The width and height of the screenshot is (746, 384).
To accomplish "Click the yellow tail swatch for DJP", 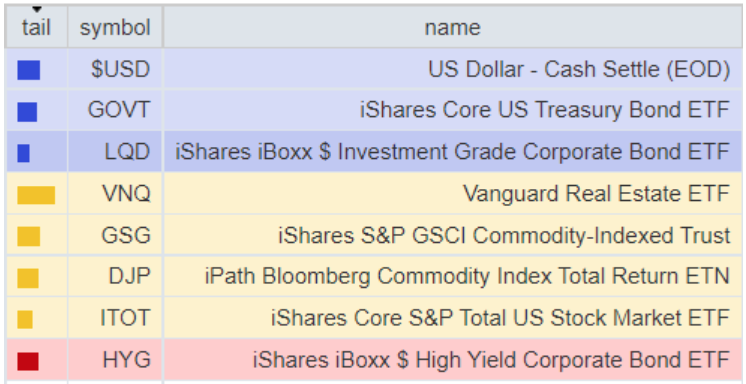I will (x=28, y=278).
